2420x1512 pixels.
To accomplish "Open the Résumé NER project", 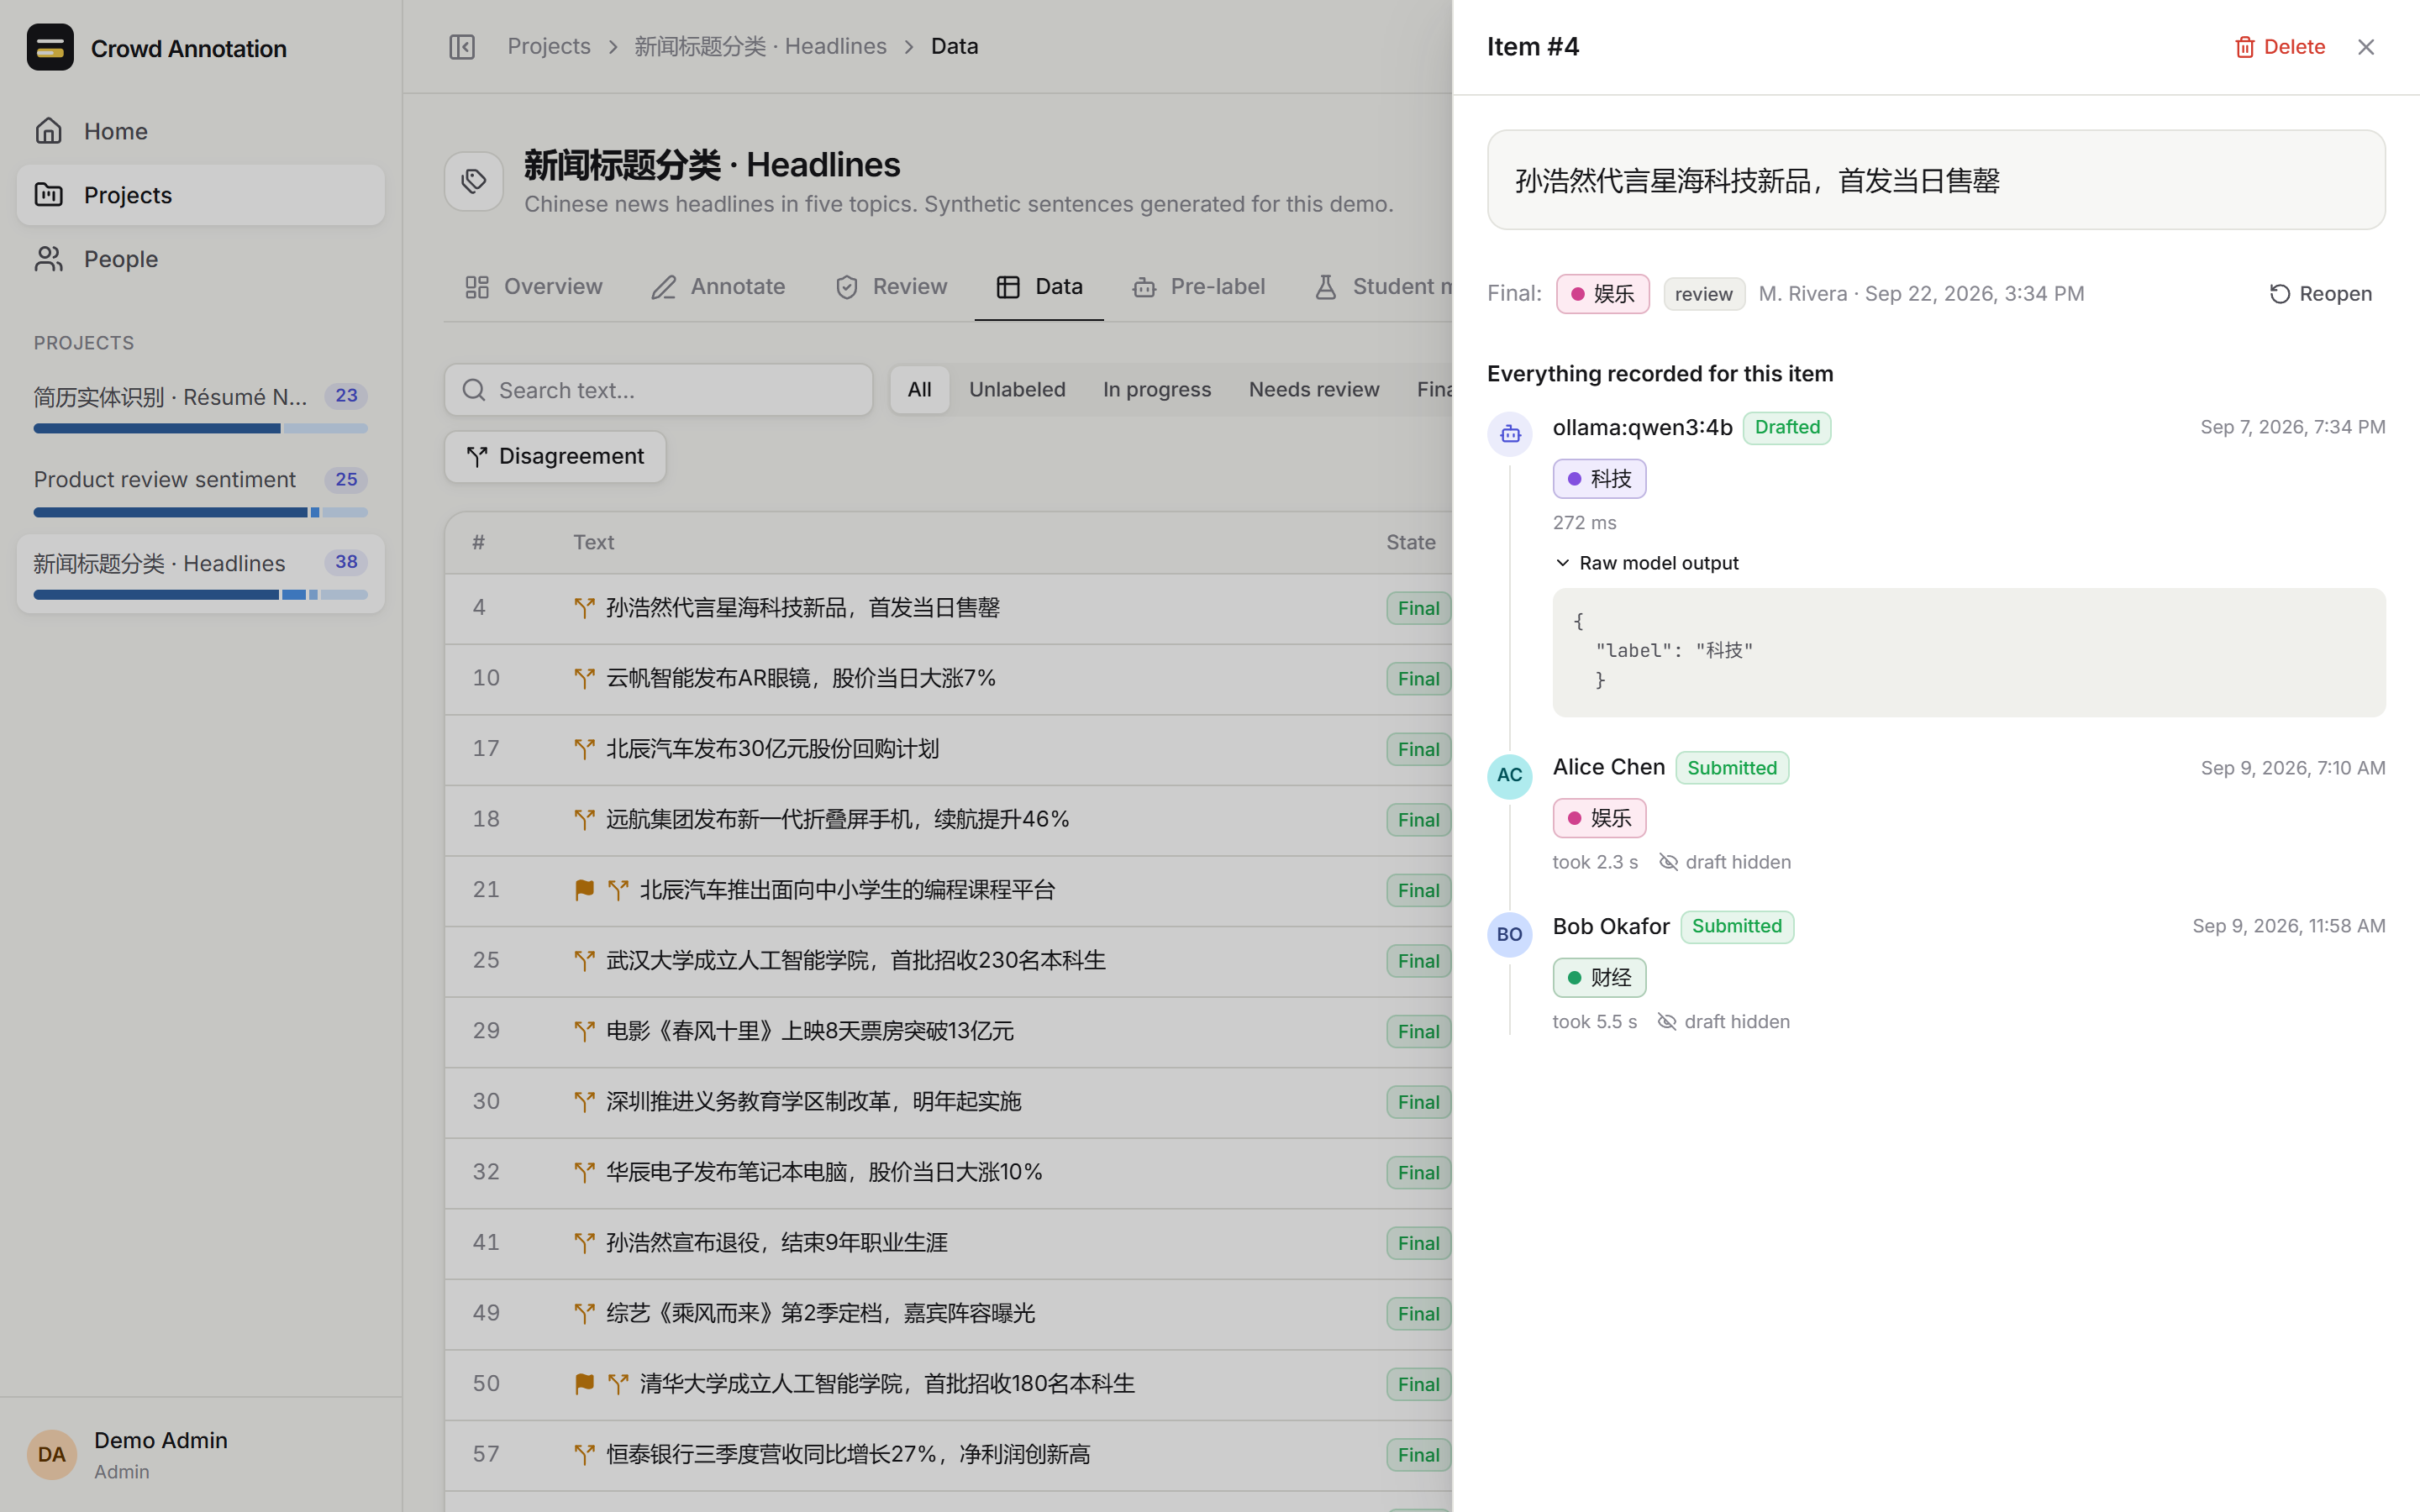I will click(x=200, y=408).
